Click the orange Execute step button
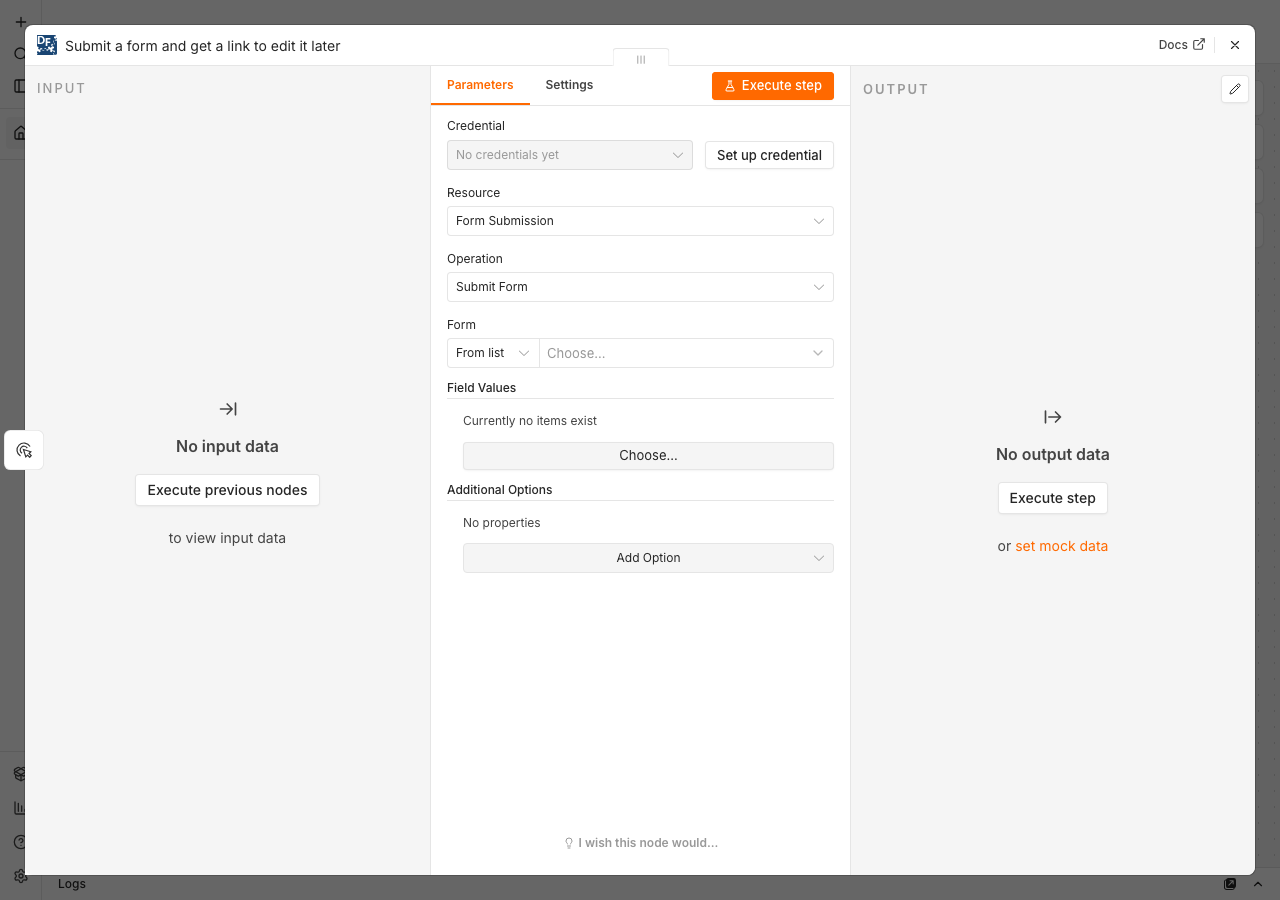Image resolution: width=1280 pixels, height=900 pixels. coord(773,86)
